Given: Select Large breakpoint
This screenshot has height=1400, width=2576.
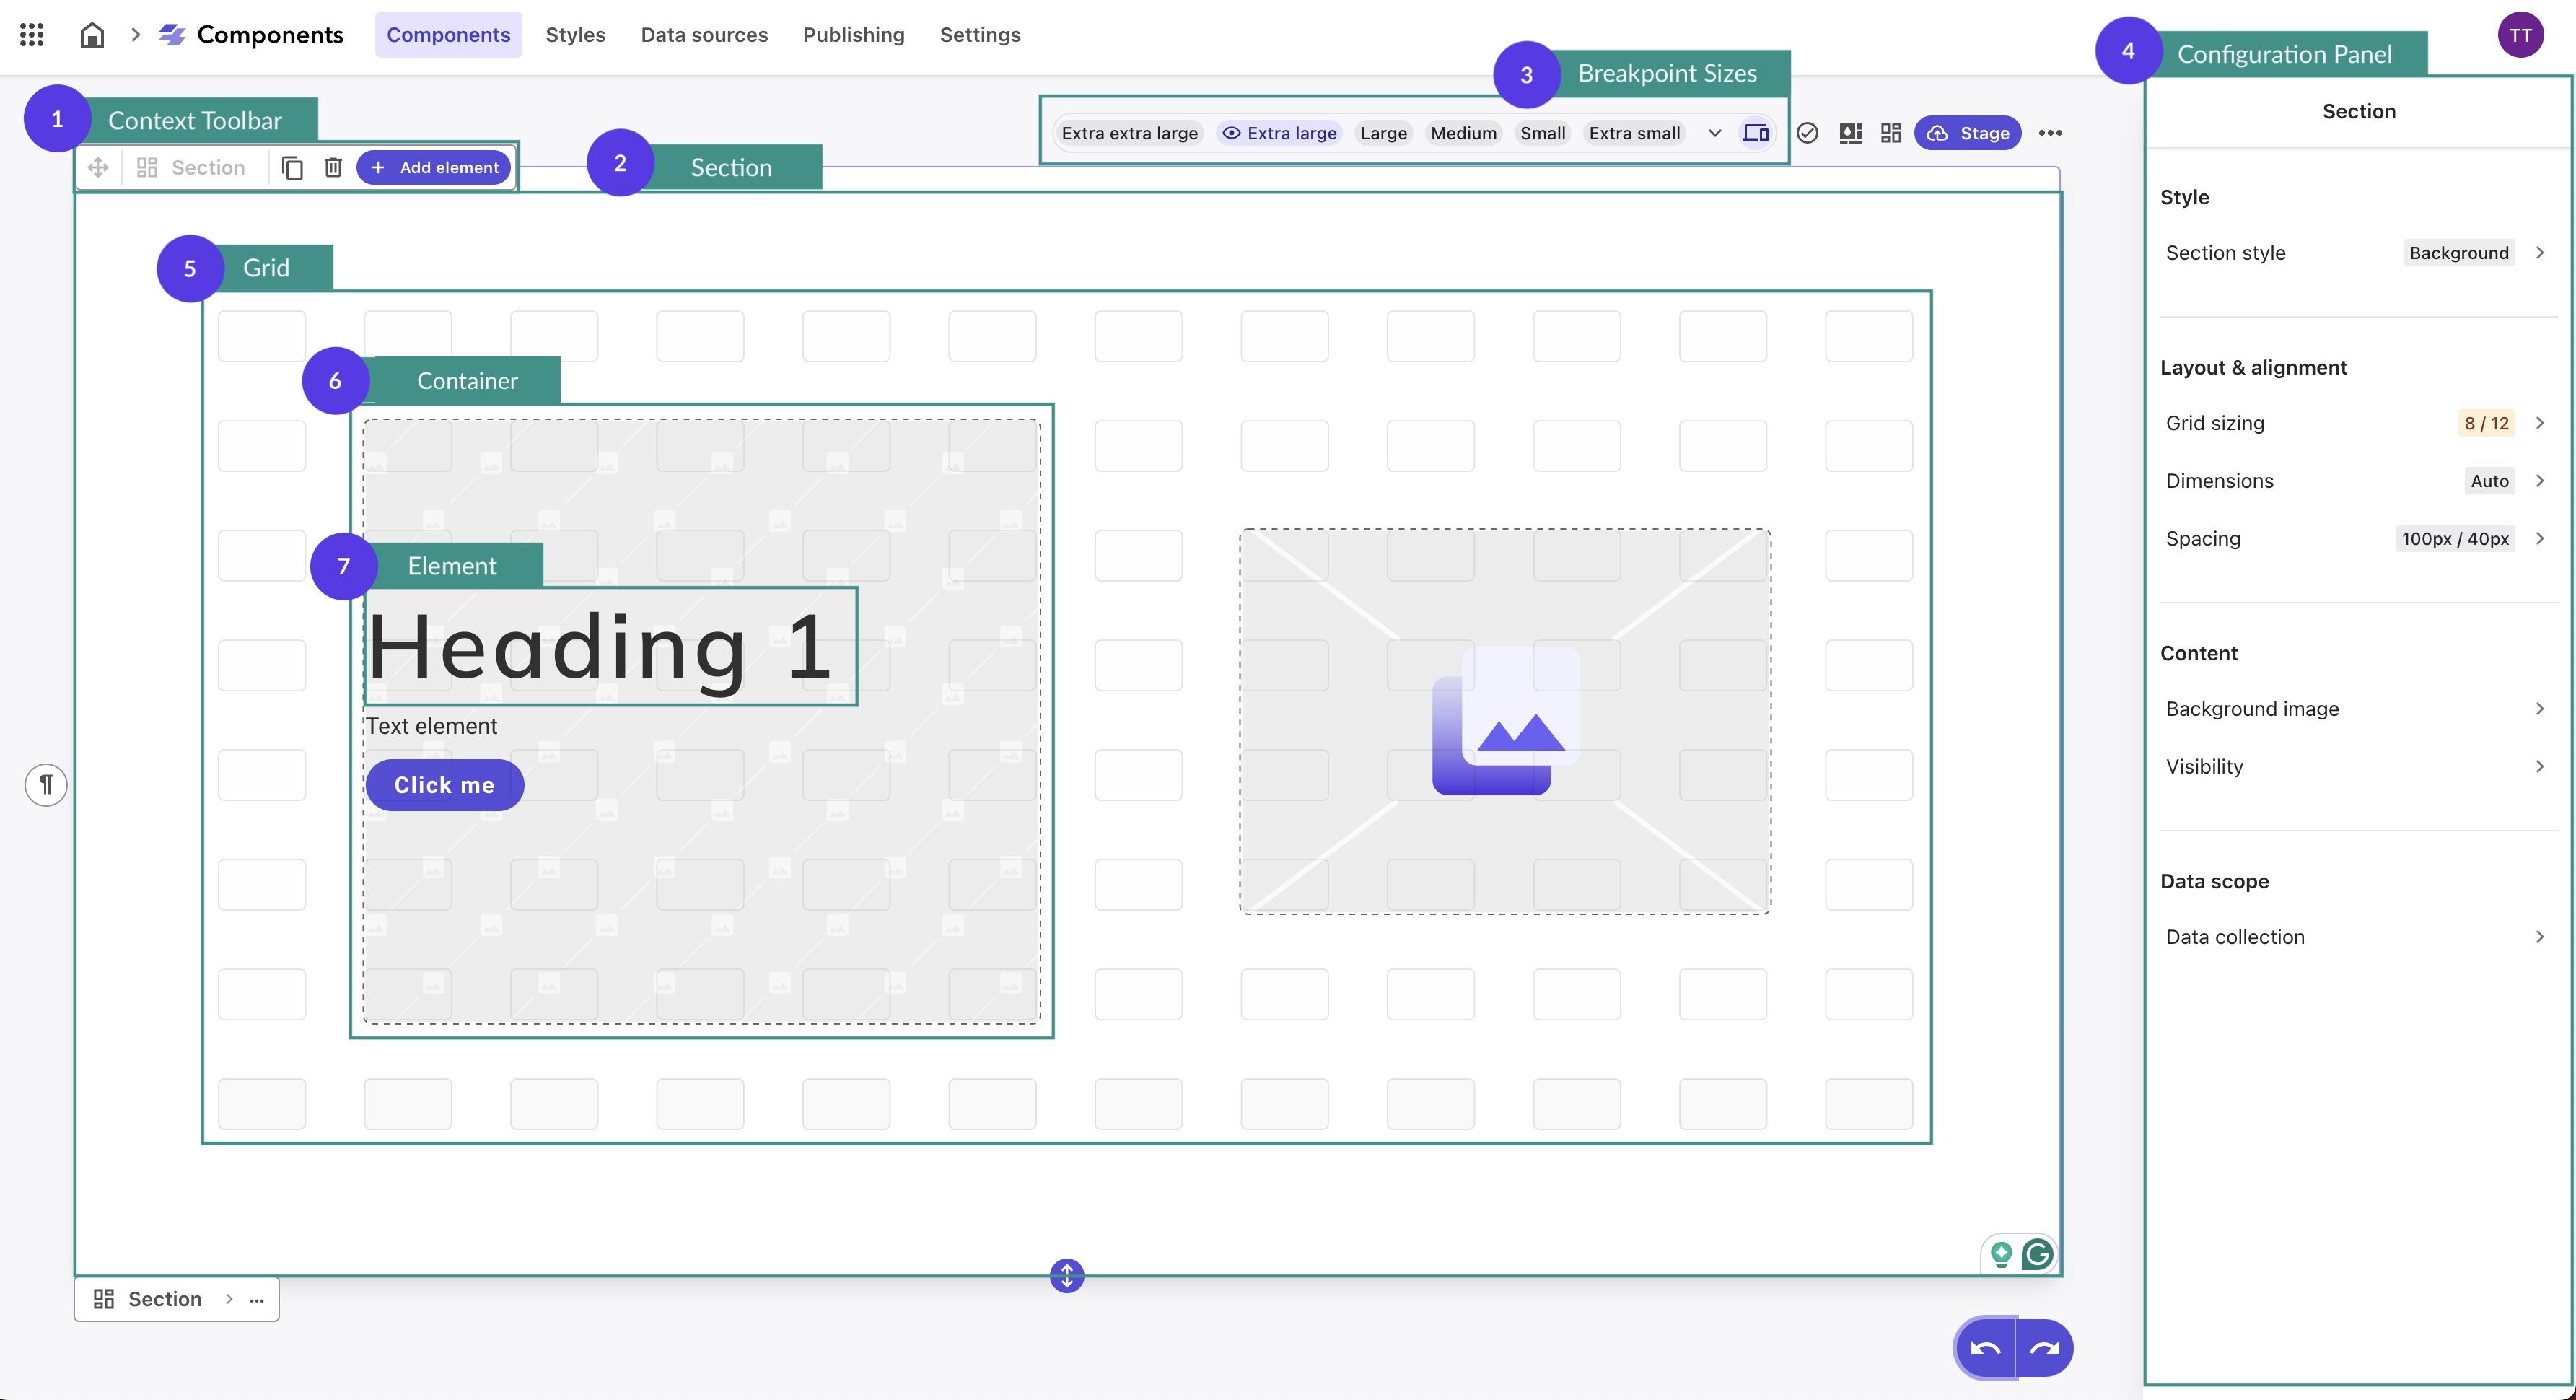Looking at the screenshot, I should click(x=1384, y=133).
